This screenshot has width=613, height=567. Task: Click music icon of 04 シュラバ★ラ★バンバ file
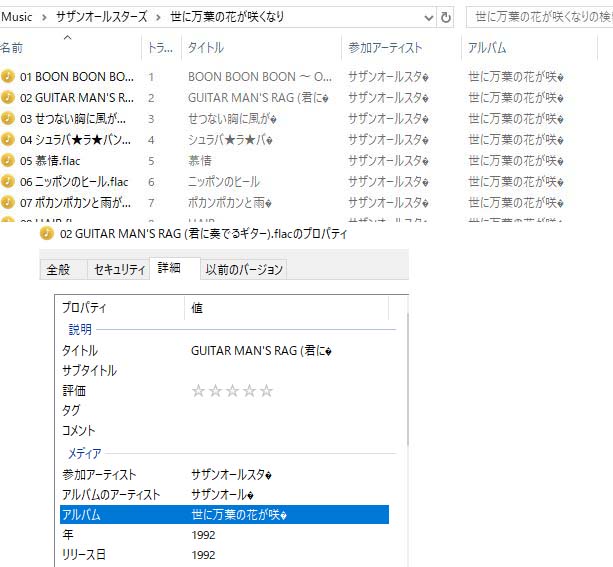coord(7,139)
